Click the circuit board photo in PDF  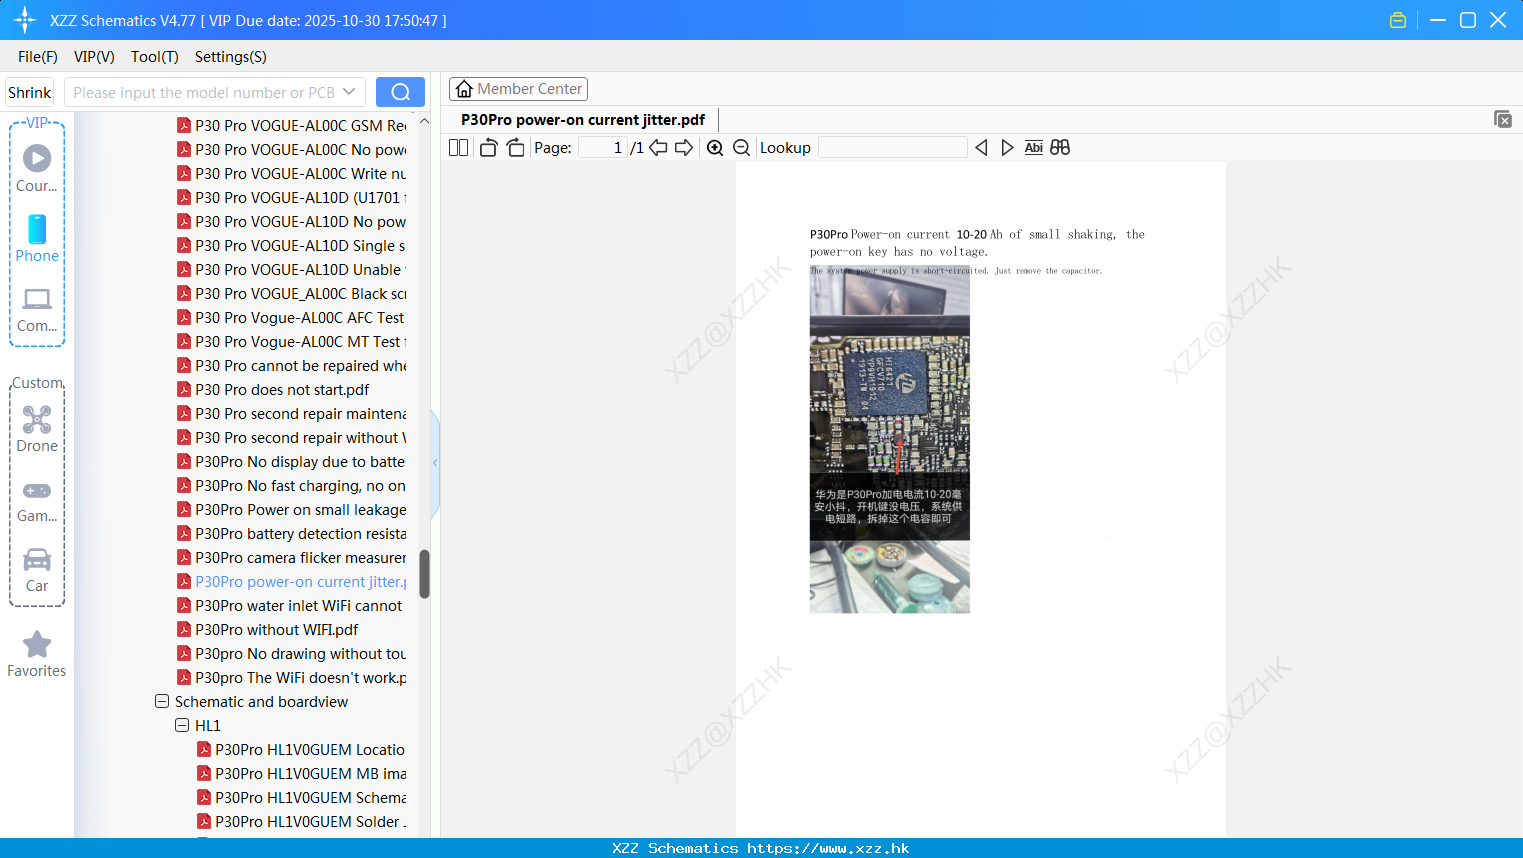tap(889, 440)
